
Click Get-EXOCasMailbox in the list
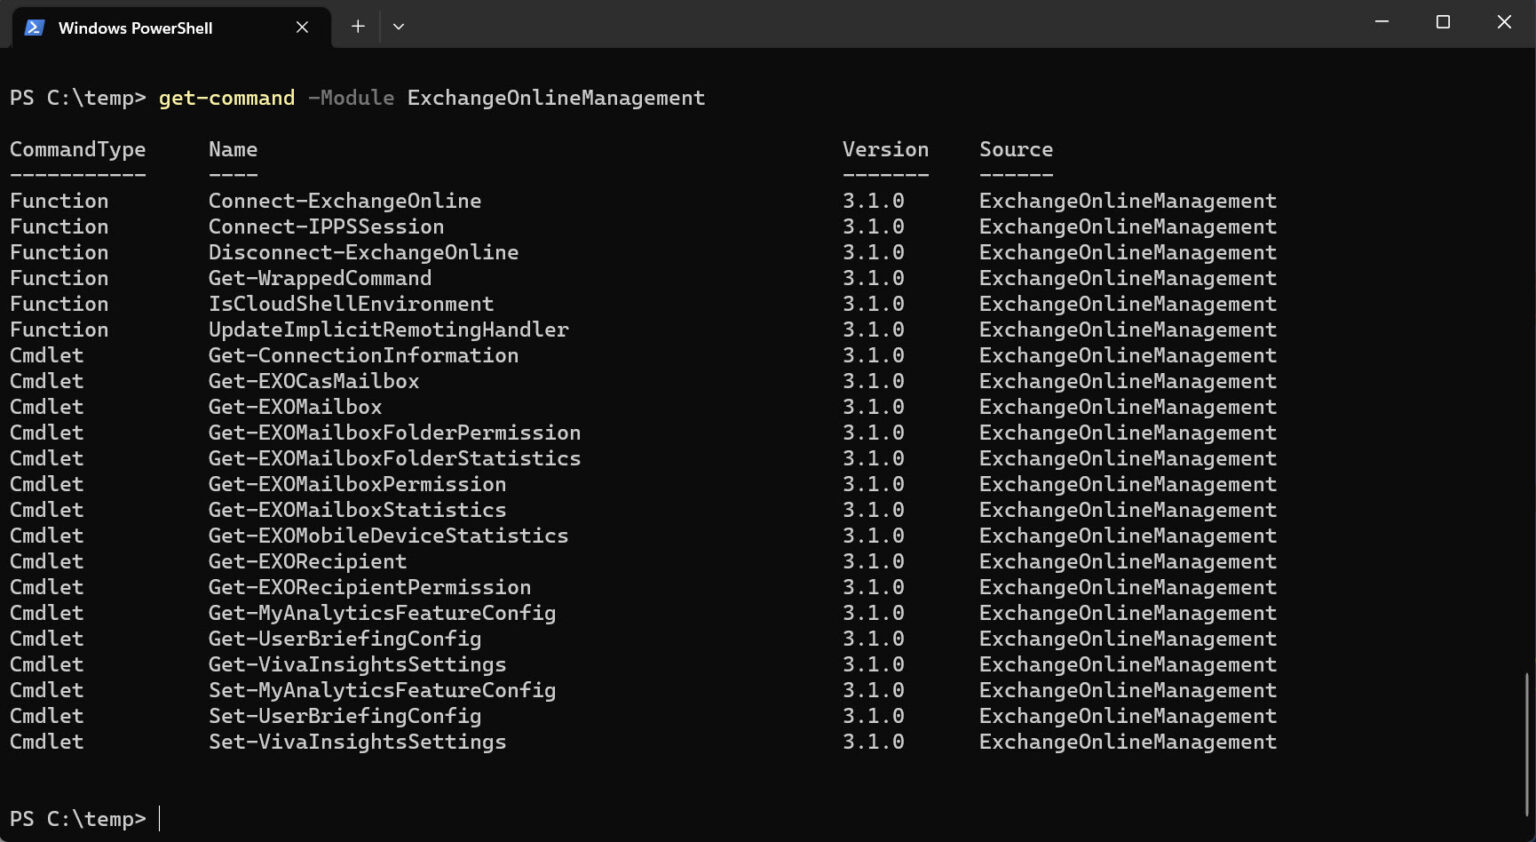314,381
